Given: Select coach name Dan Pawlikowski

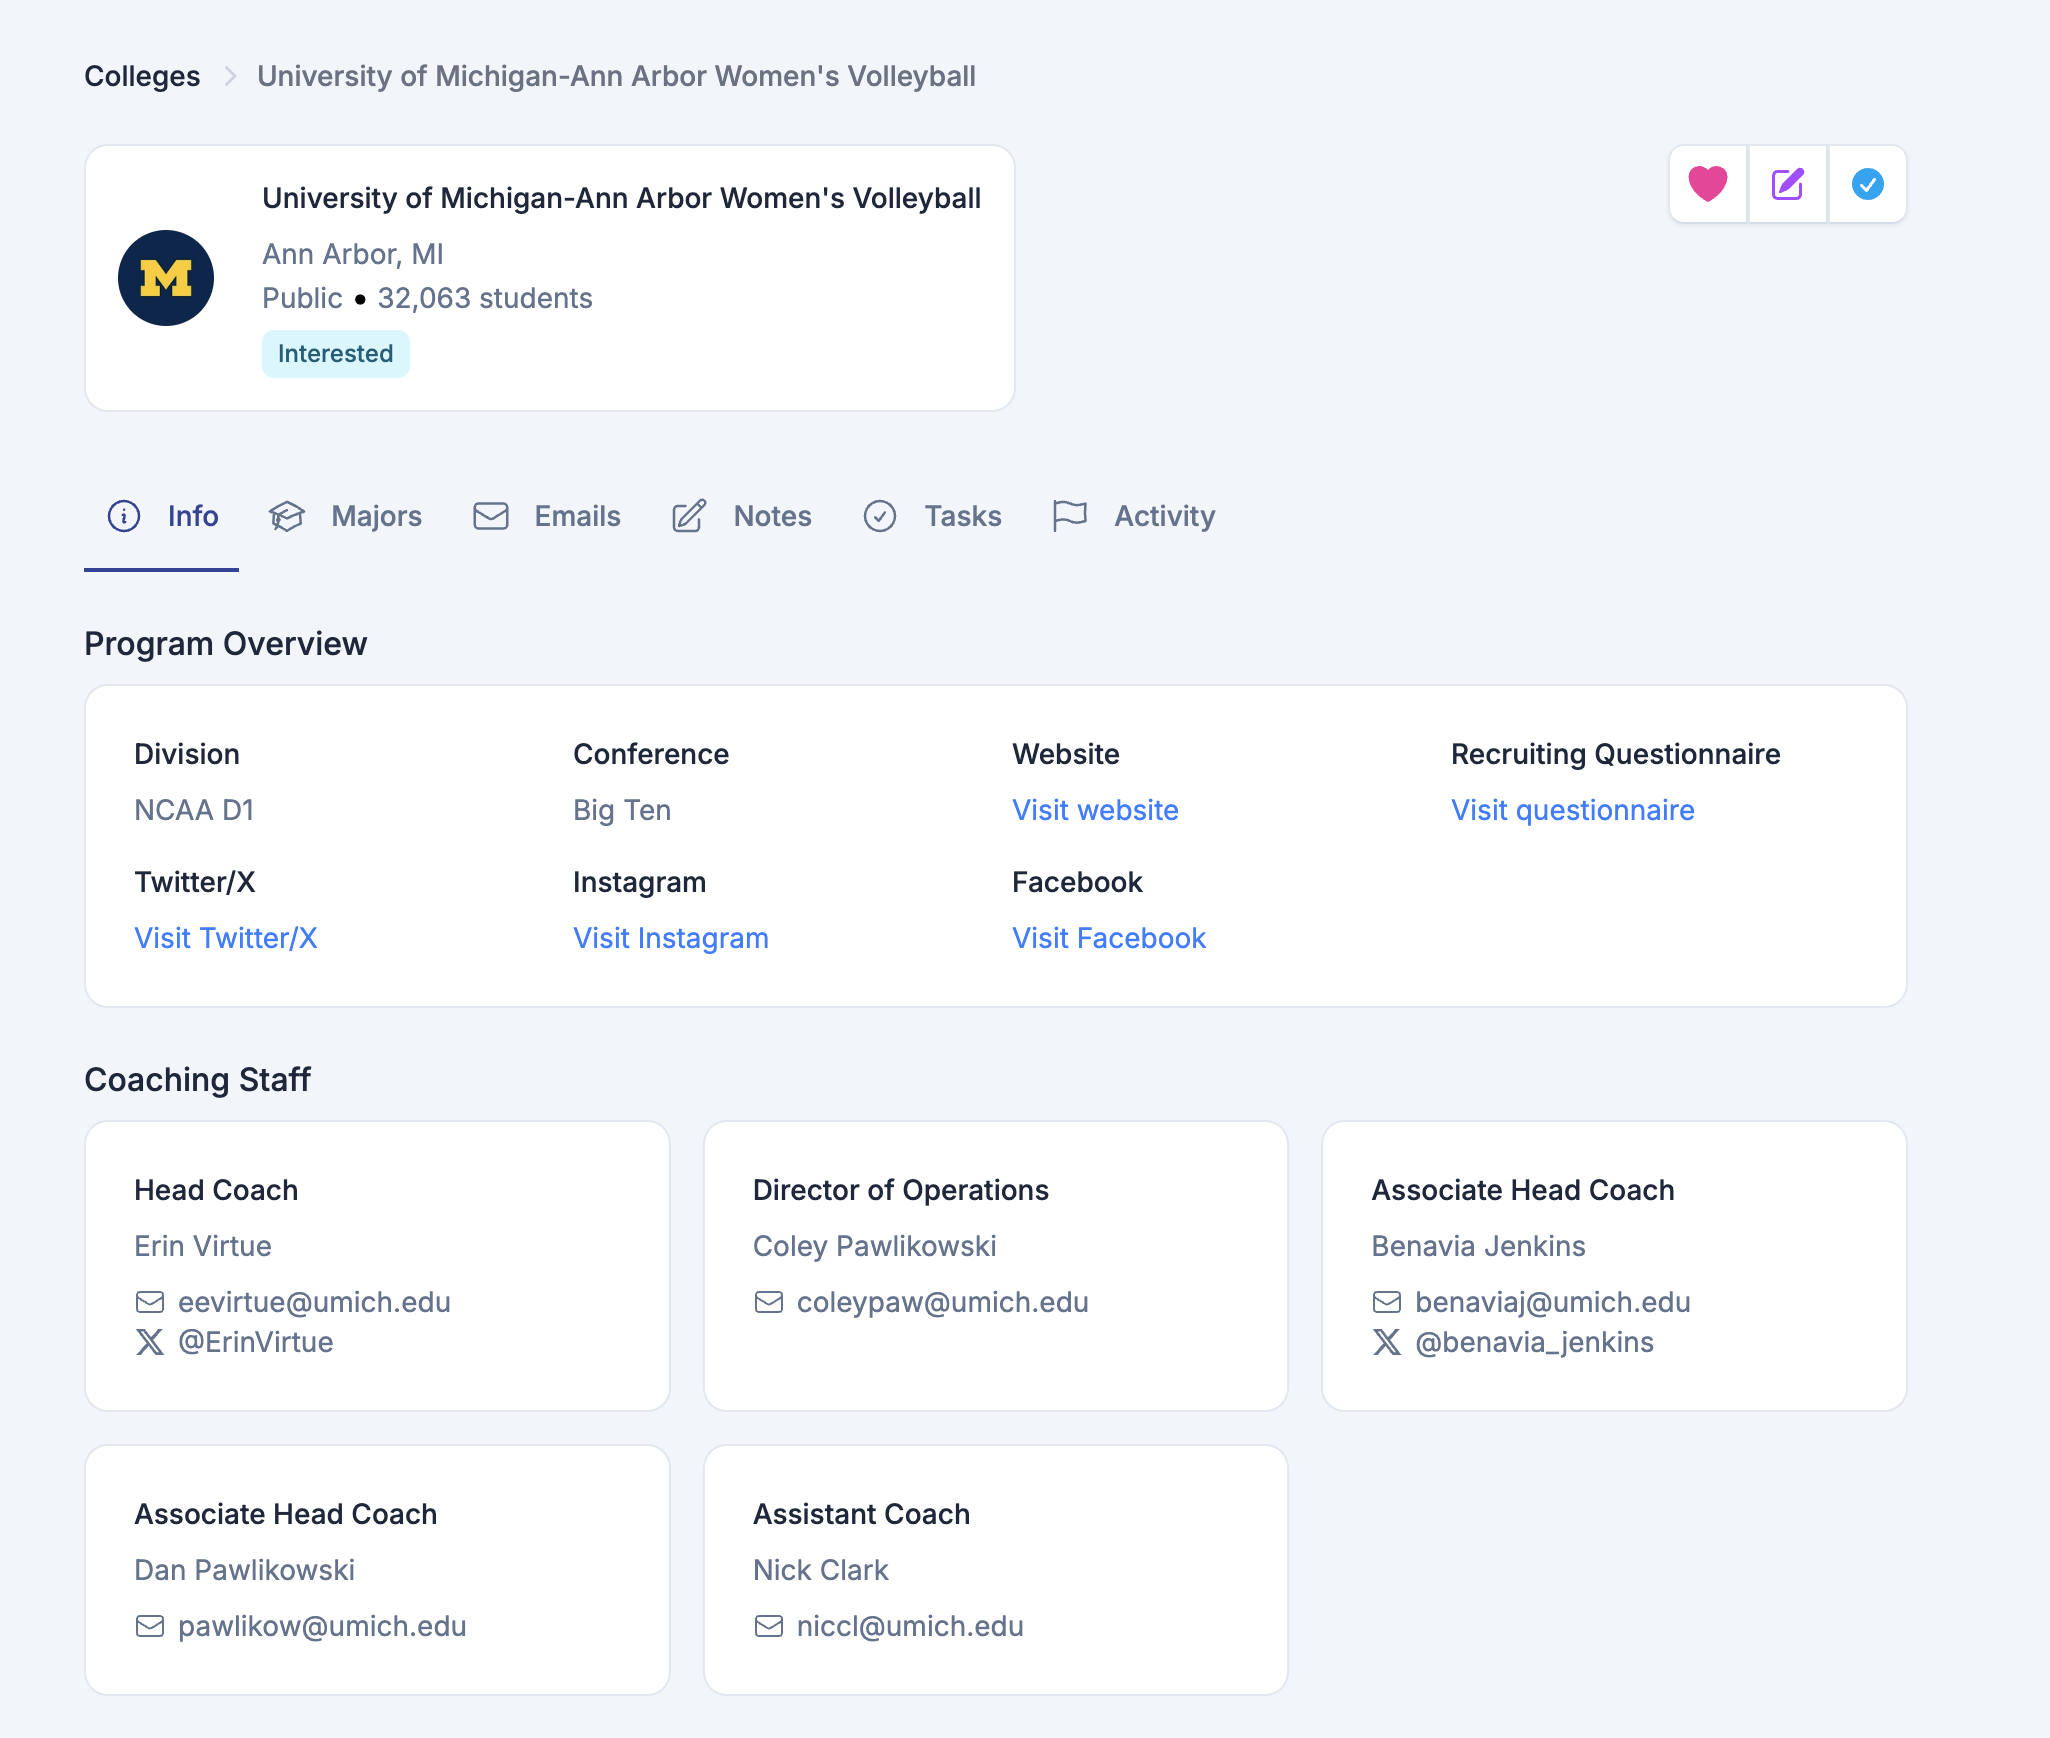Looking at the screenshot, I should pos(245,1570).
